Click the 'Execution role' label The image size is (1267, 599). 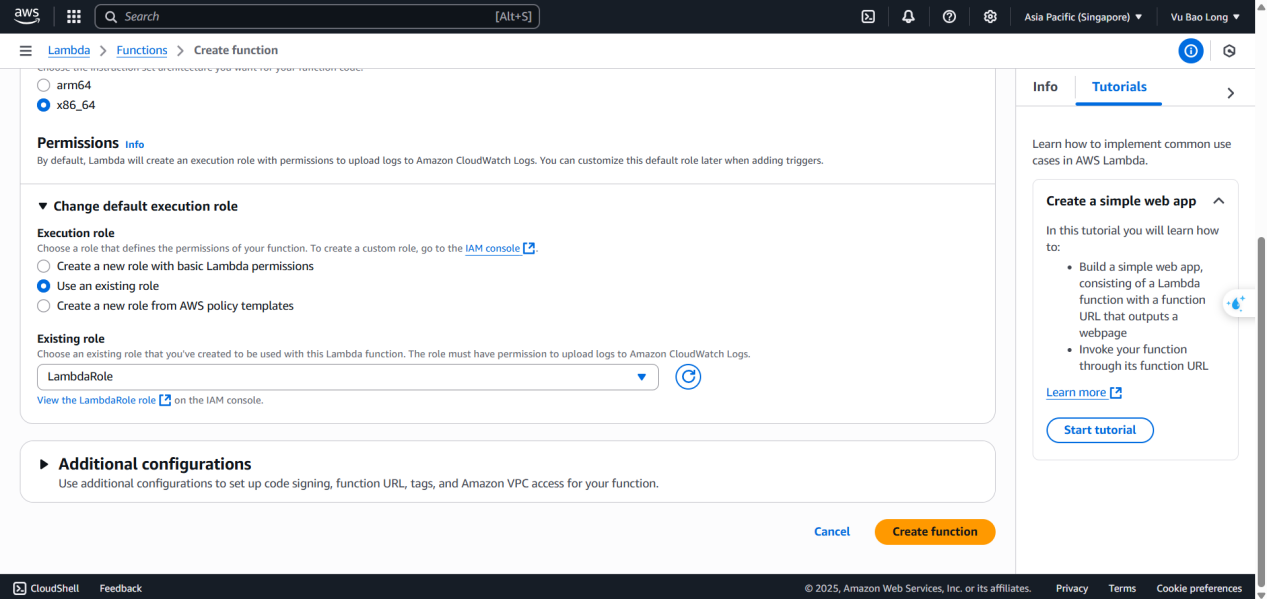pos(76,233)
